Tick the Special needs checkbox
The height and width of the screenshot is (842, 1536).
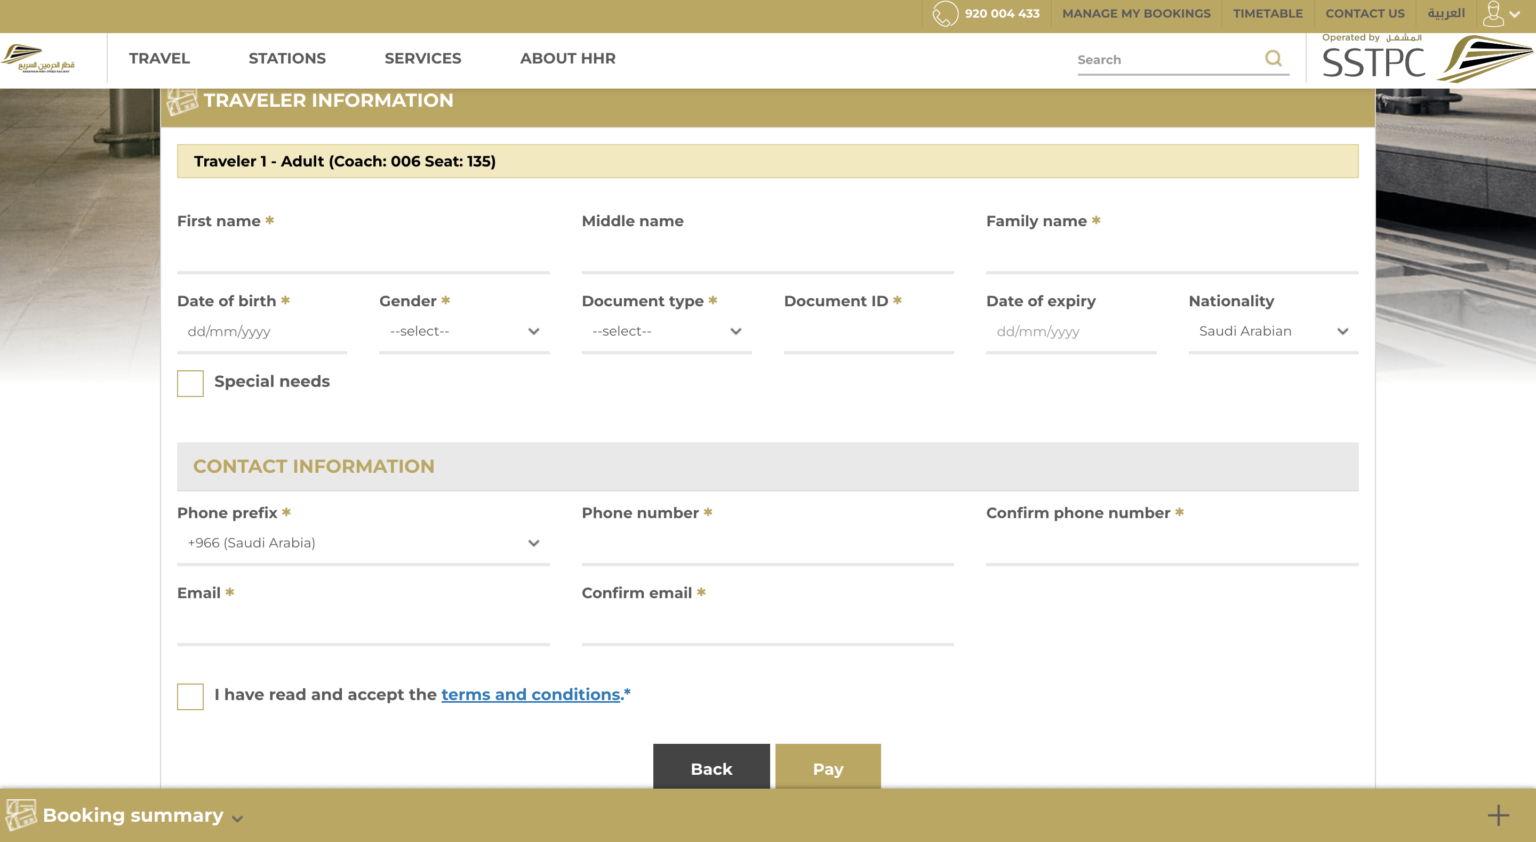(x=190, y=383)
